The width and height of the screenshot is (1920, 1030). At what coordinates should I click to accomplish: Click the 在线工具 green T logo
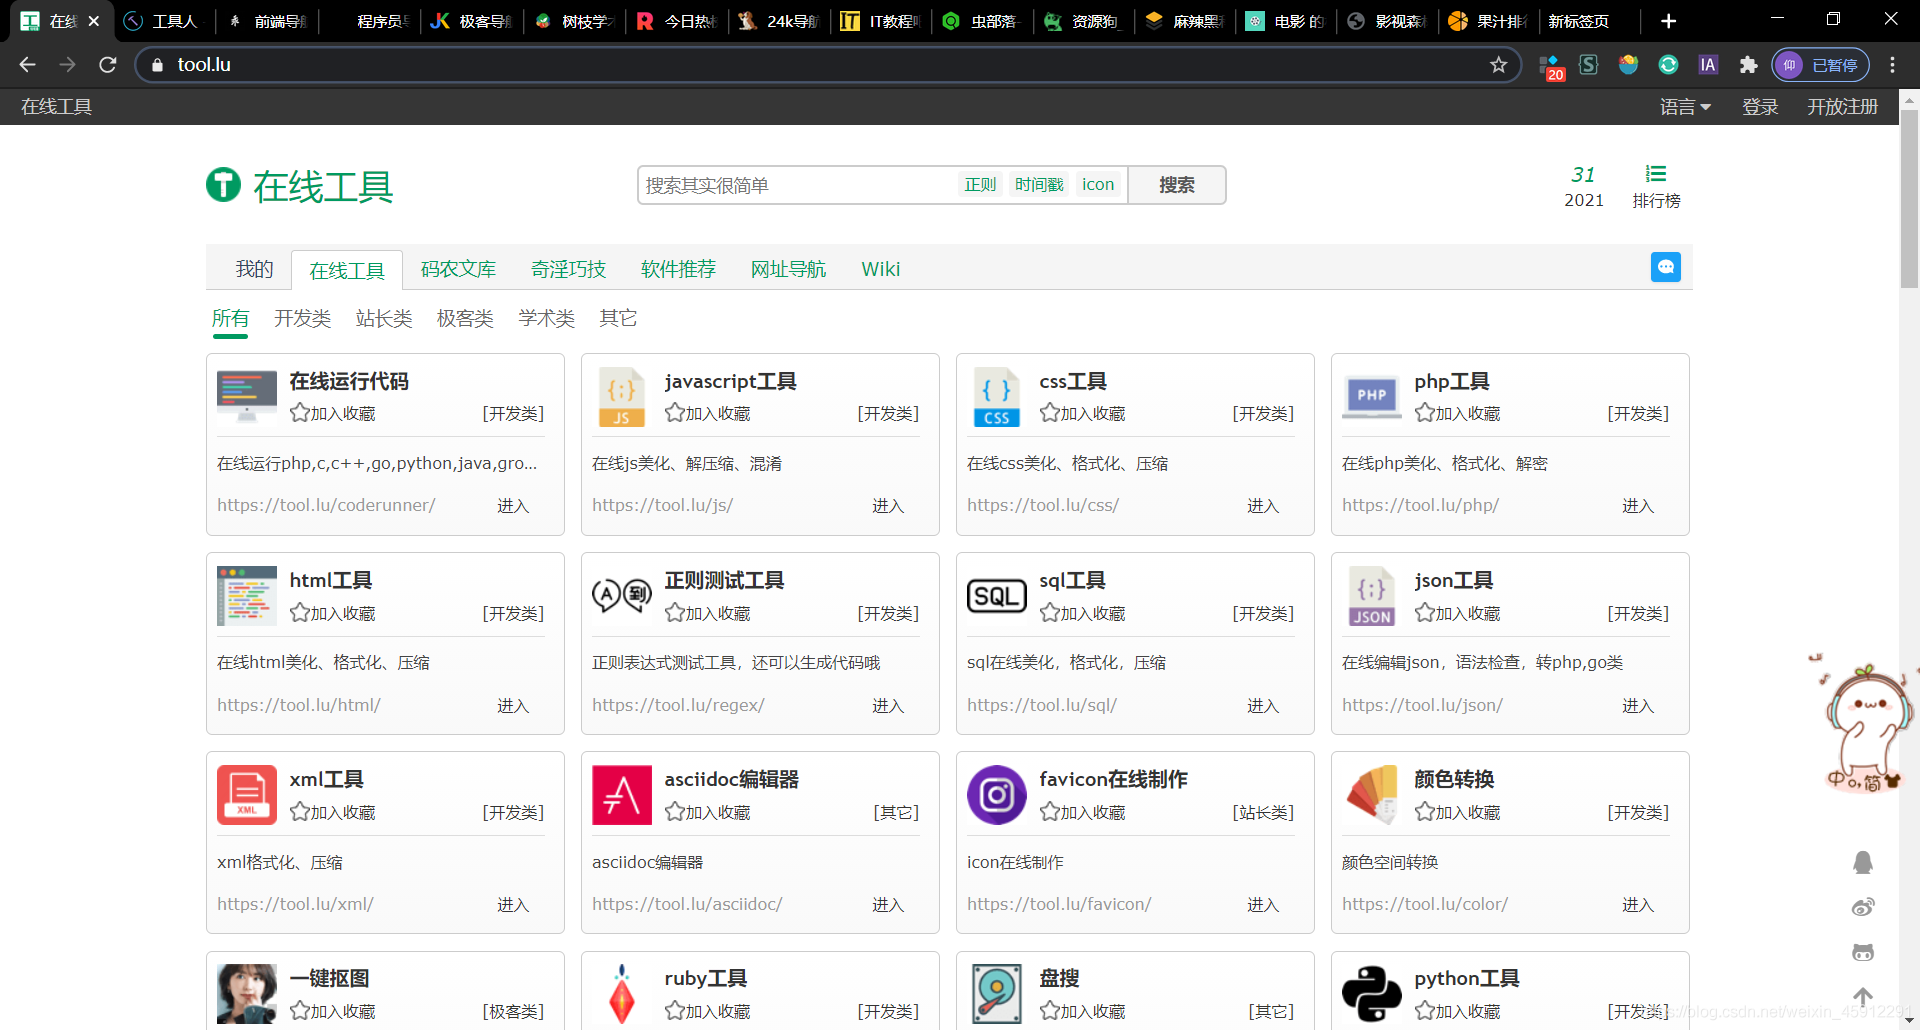pyautogui.click(x=223, y=185)
